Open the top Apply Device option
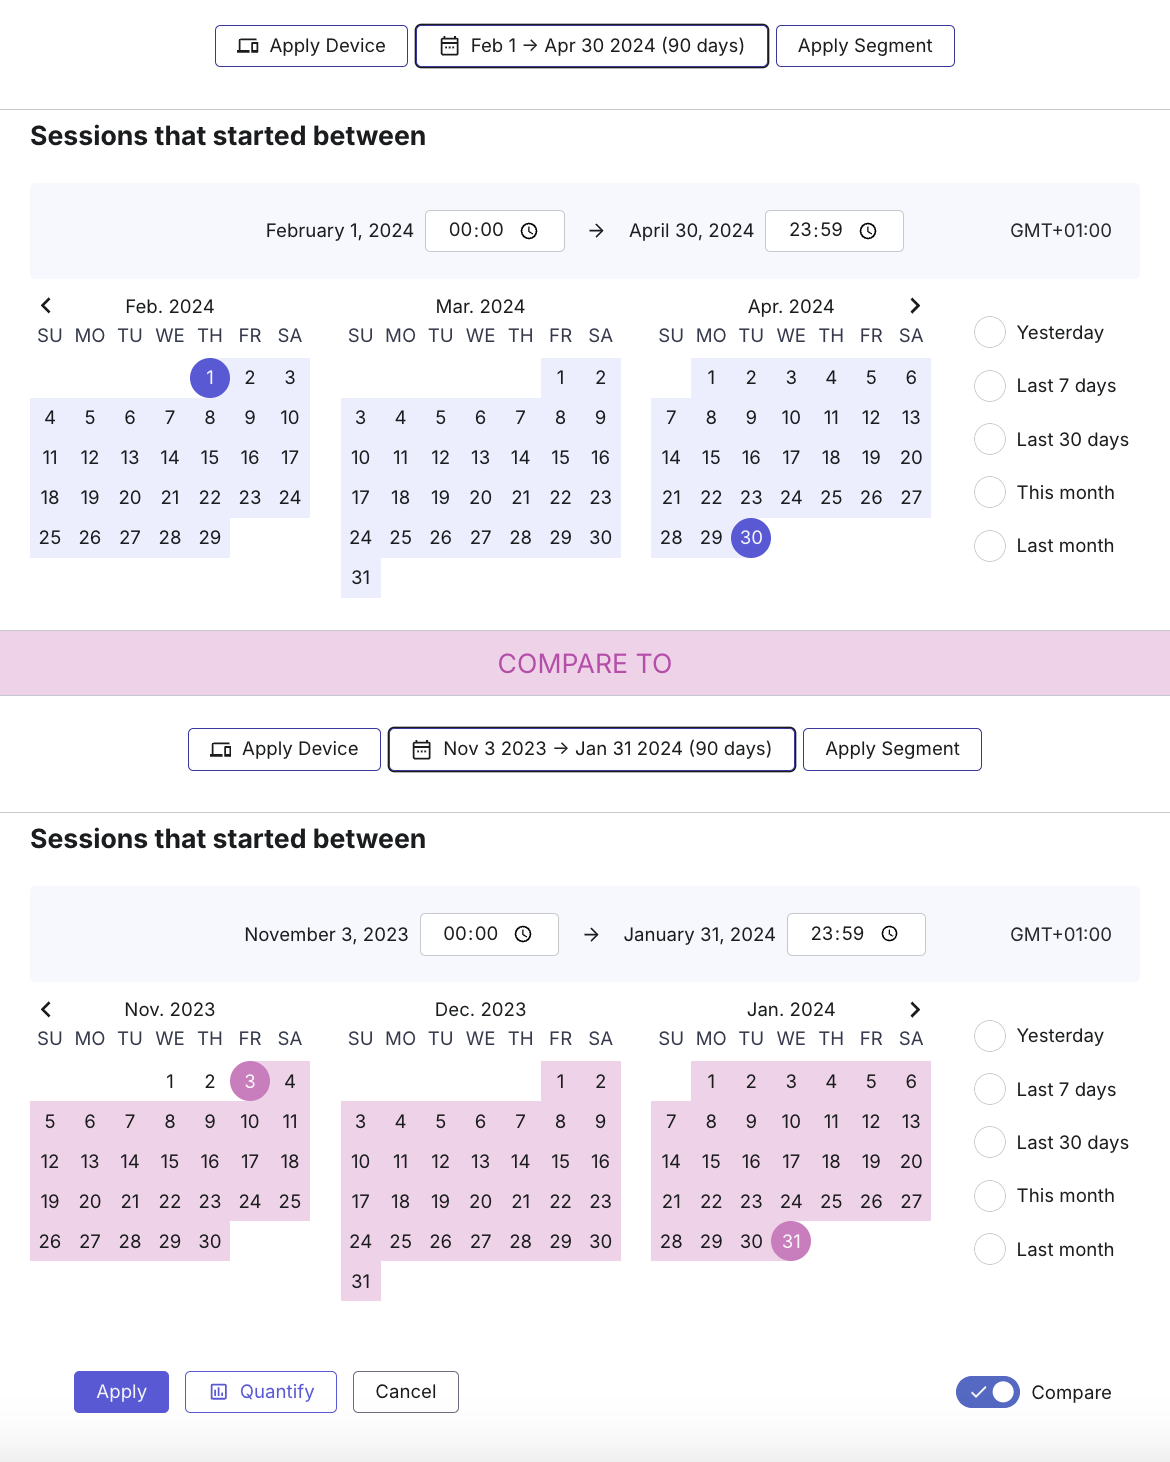Screen dimensions: 1170x1462 [311, 46]
